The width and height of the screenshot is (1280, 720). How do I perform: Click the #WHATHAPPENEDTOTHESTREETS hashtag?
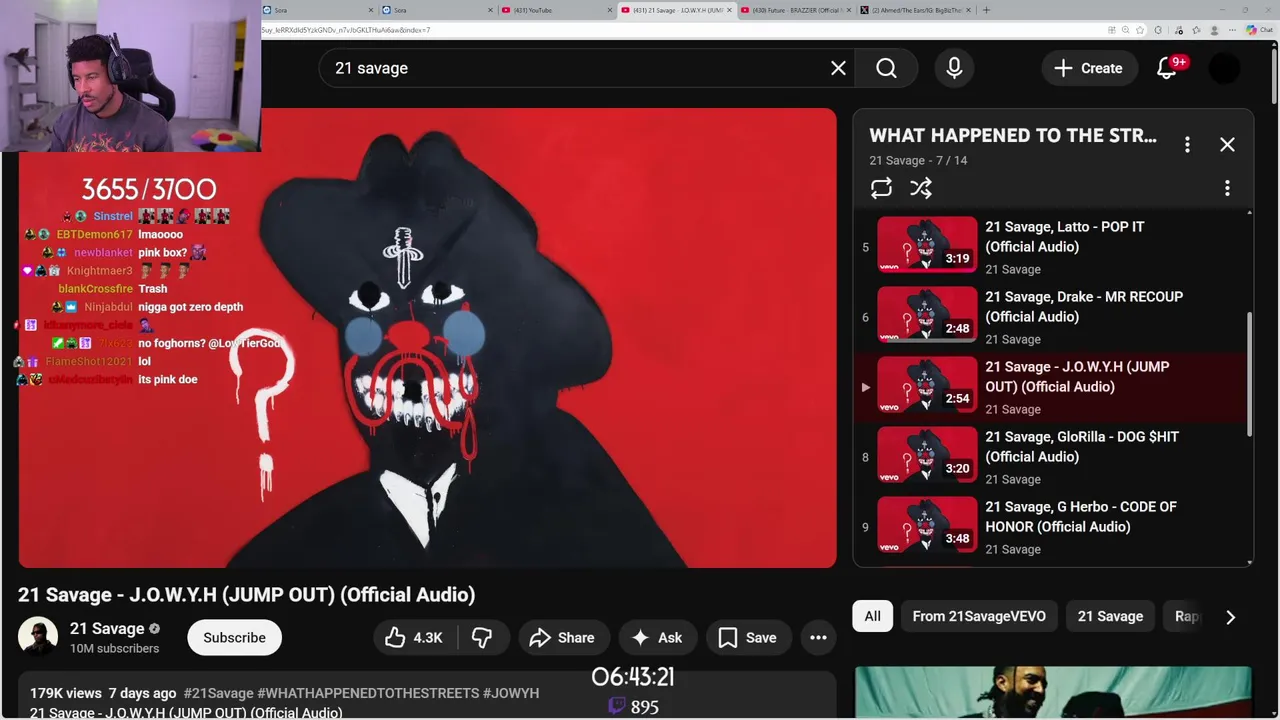[367, 693]
